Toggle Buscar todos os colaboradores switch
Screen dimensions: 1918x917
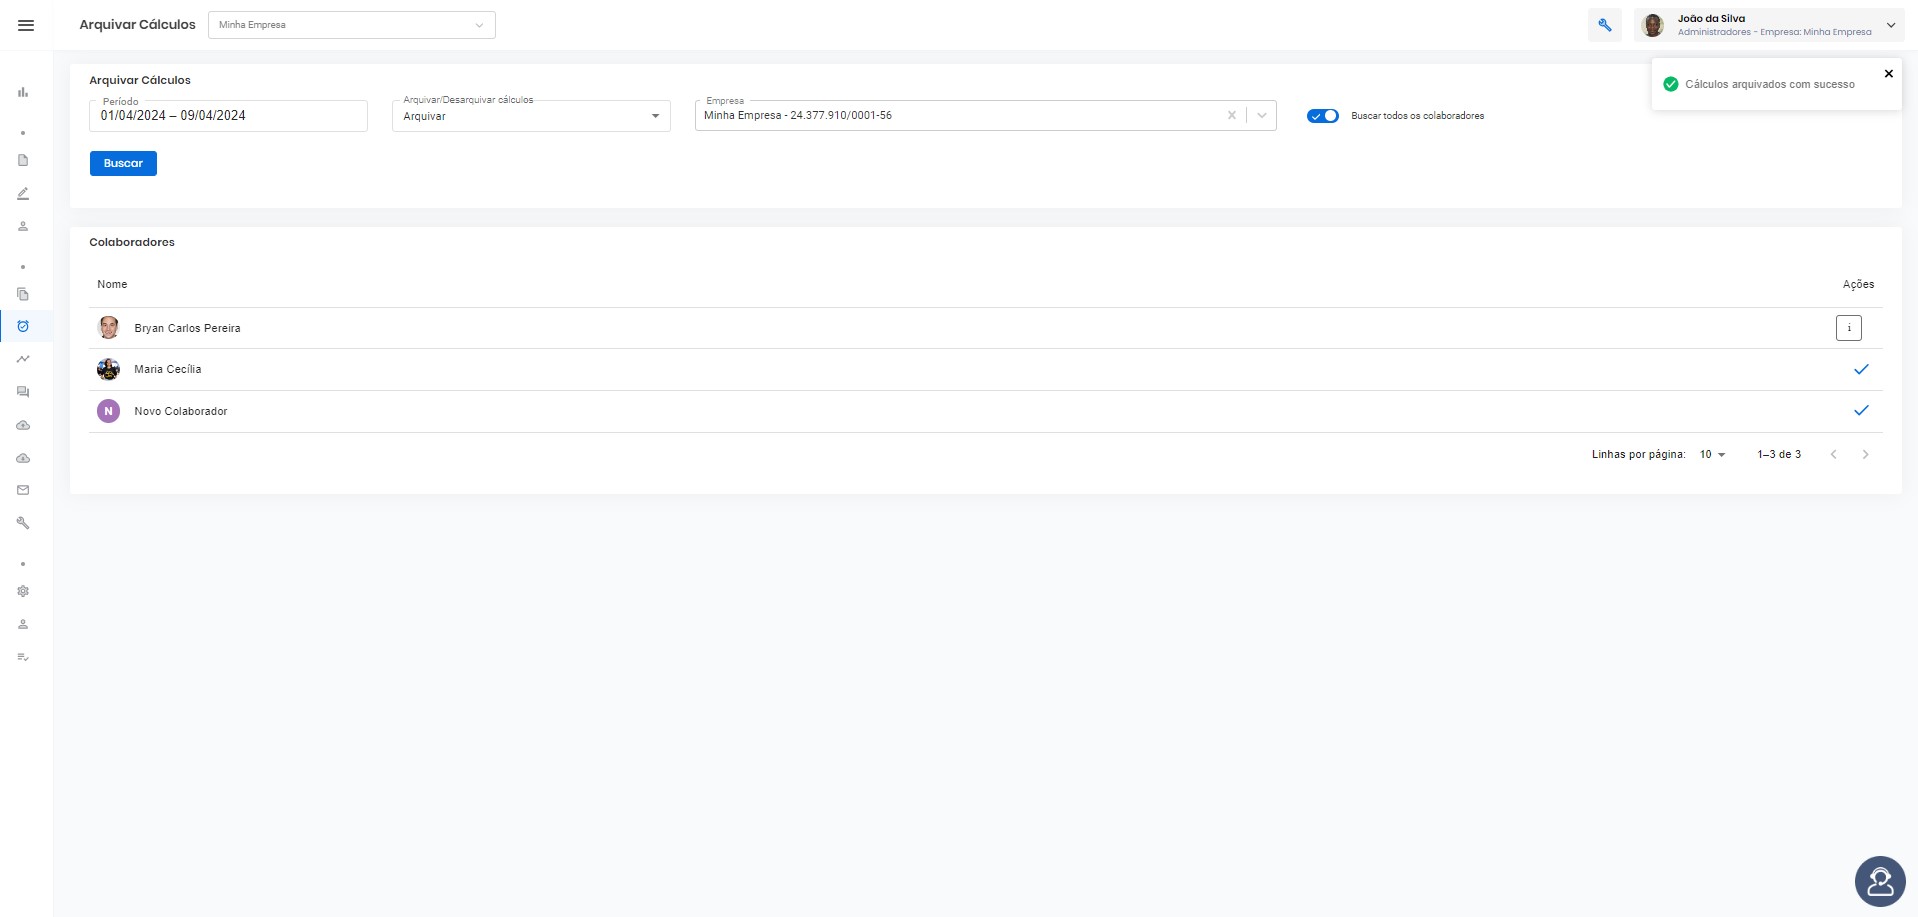pyautogui.click(x=1323, y=116)
